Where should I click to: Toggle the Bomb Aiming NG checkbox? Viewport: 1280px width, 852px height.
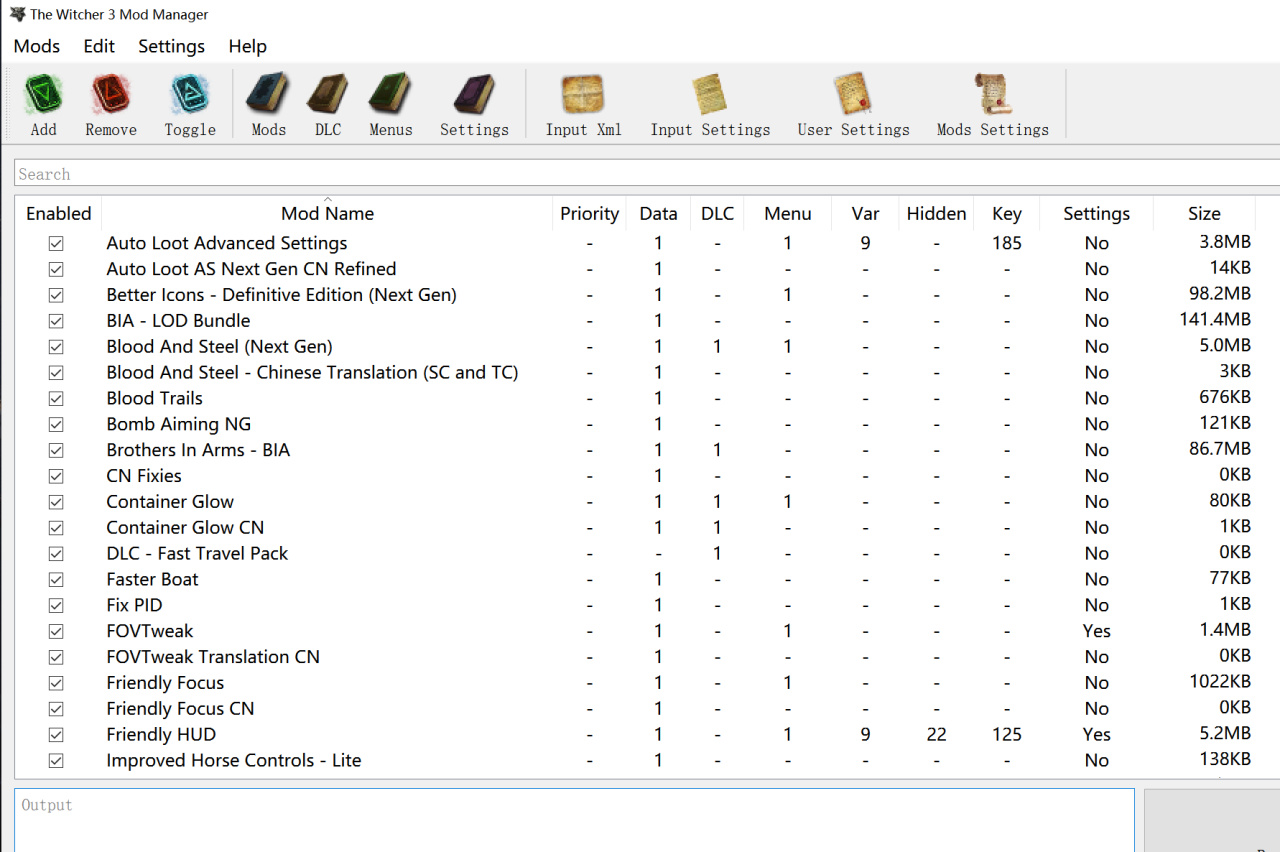click(56, 424)
